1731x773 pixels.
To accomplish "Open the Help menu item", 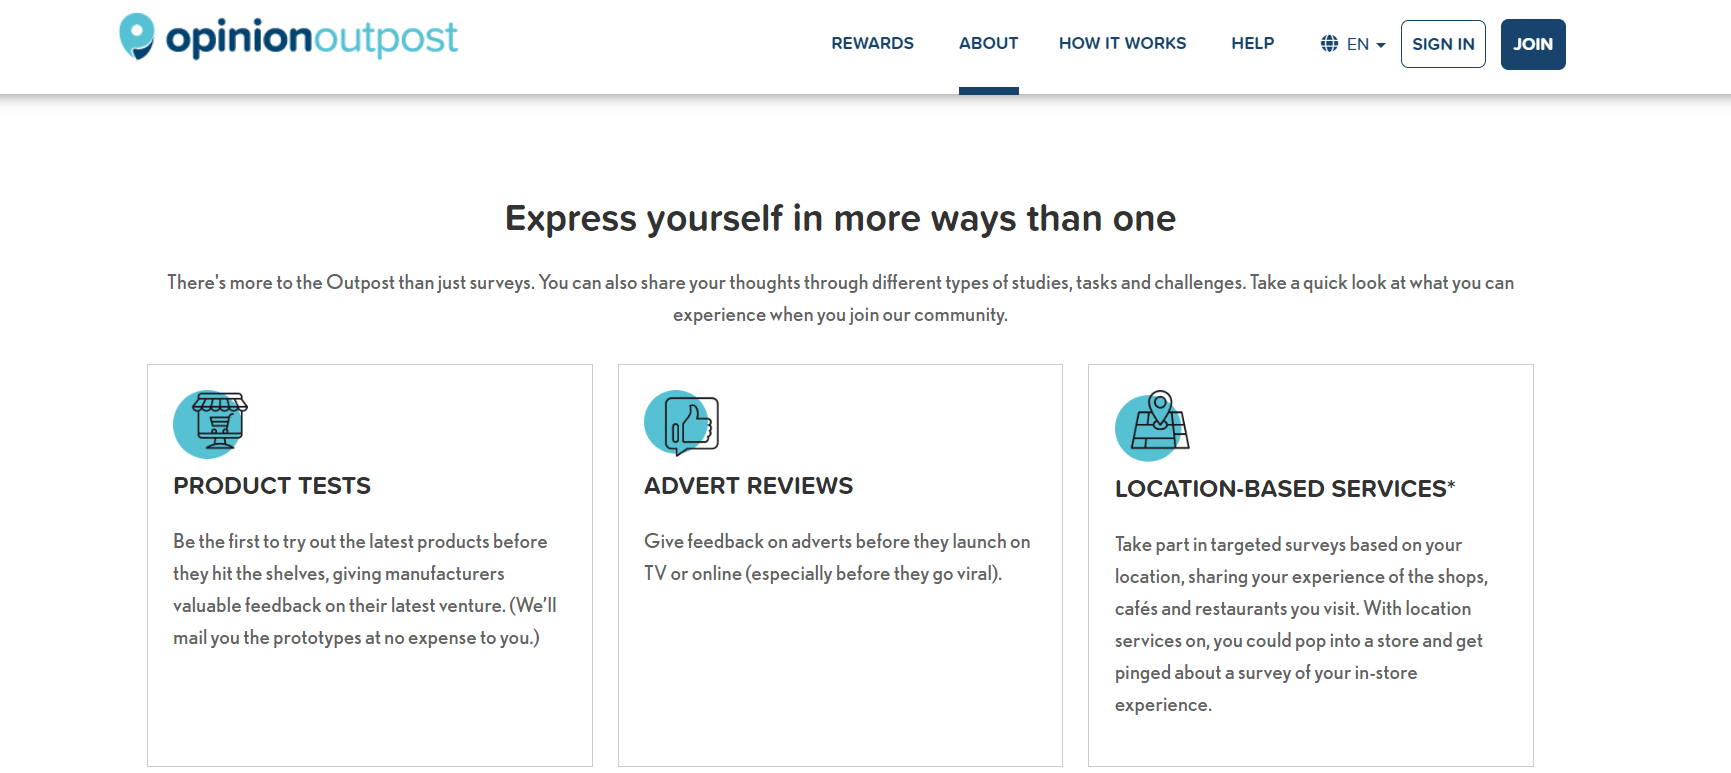I will [x=1252, y=43].
